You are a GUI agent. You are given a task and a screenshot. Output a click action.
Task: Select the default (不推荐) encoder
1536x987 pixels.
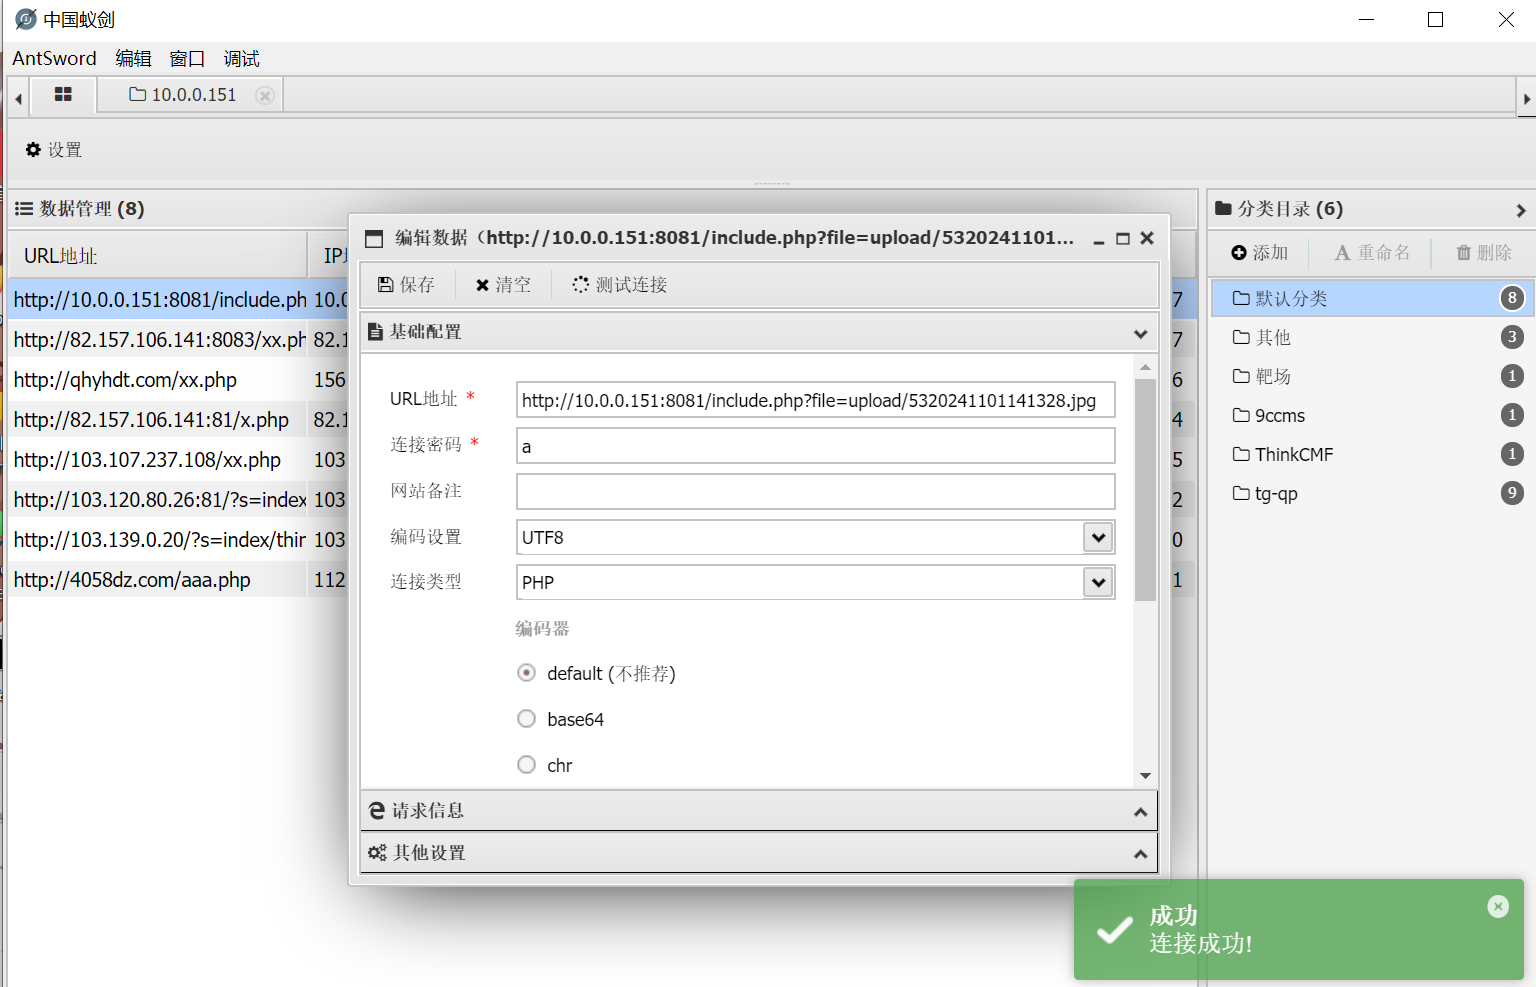click(x=527, y=673)
